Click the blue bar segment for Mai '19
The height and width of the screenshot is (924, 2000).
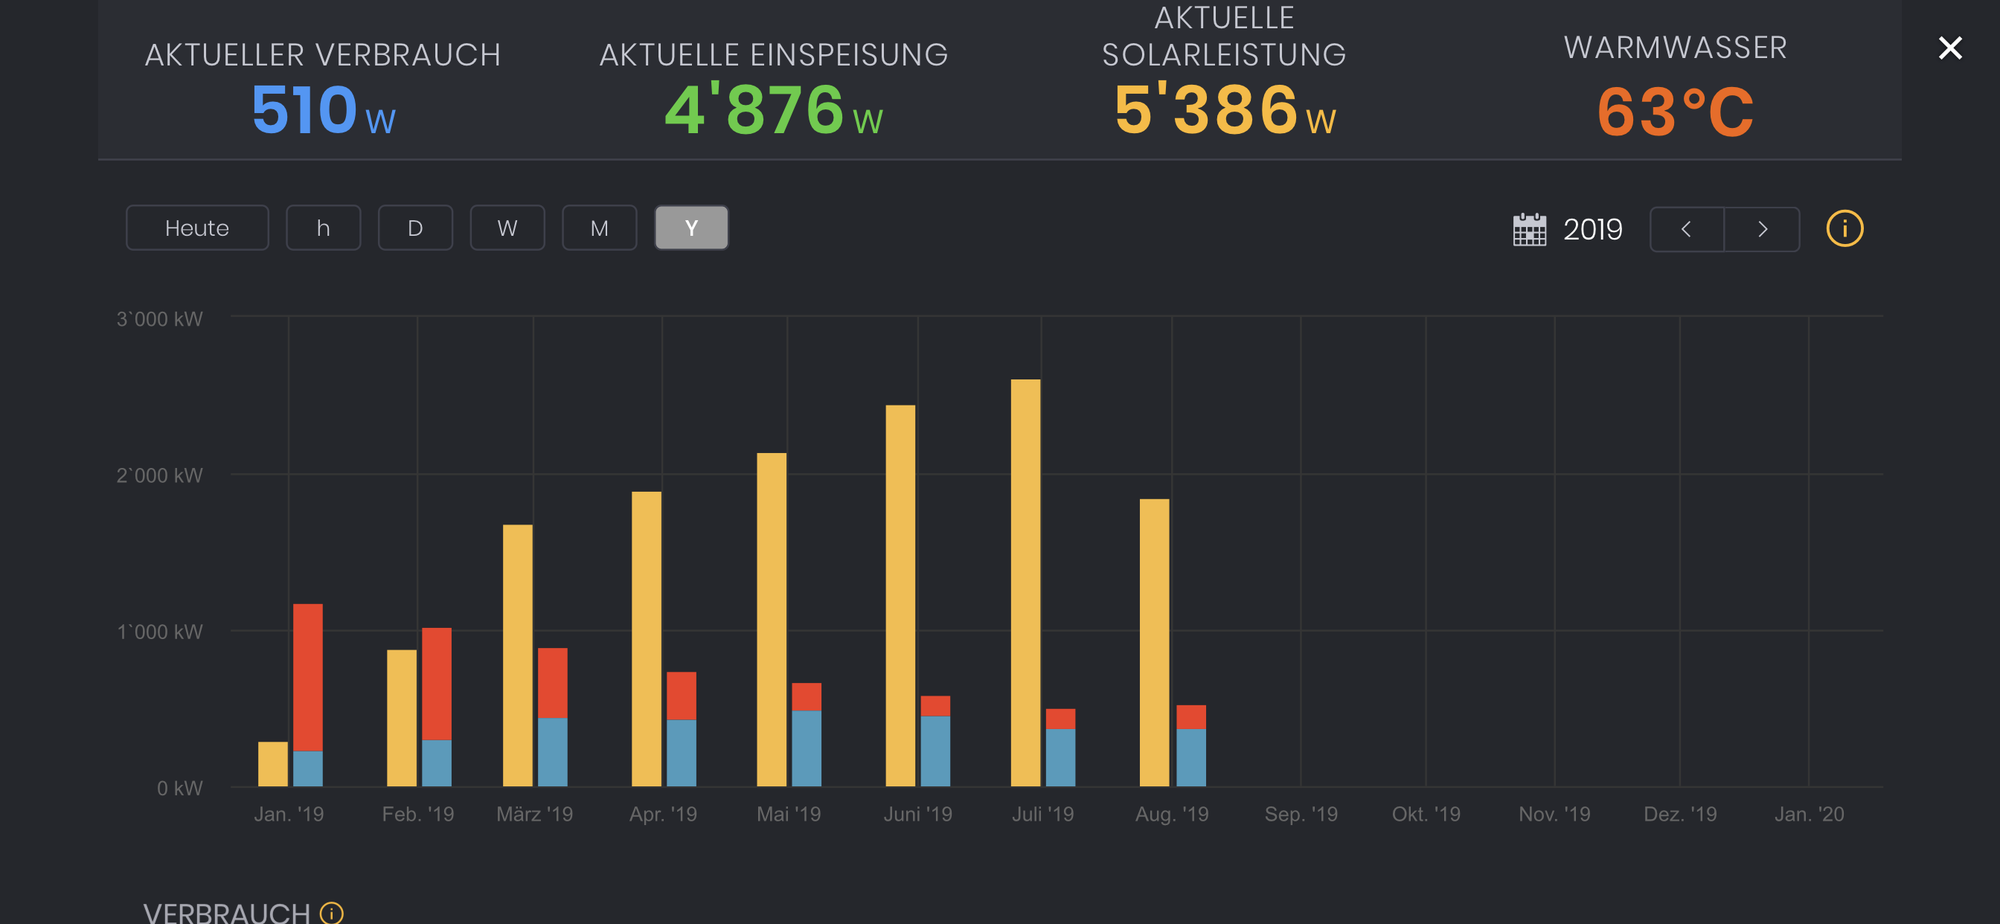point(806,748)
